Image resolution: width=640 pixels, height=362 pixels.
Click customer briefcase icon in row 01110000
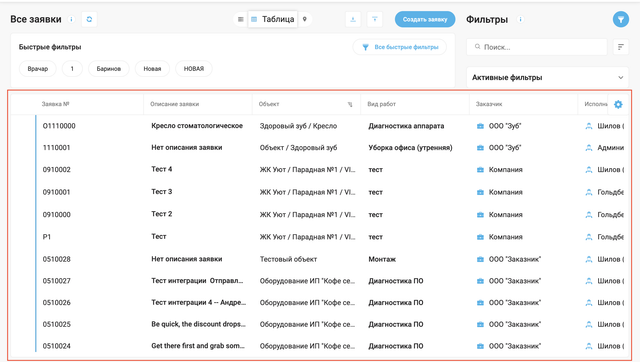coord(480,126)
